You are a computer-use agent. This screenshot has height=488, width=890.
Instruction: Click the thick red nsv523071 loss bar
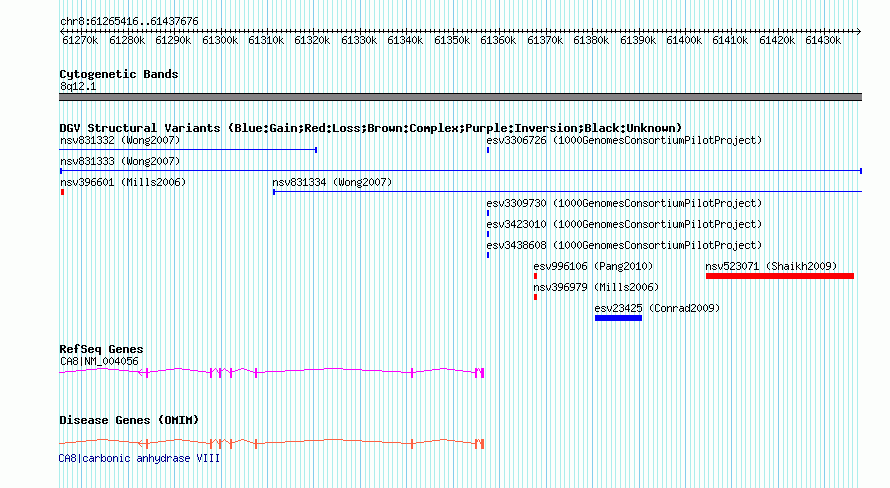780,276
